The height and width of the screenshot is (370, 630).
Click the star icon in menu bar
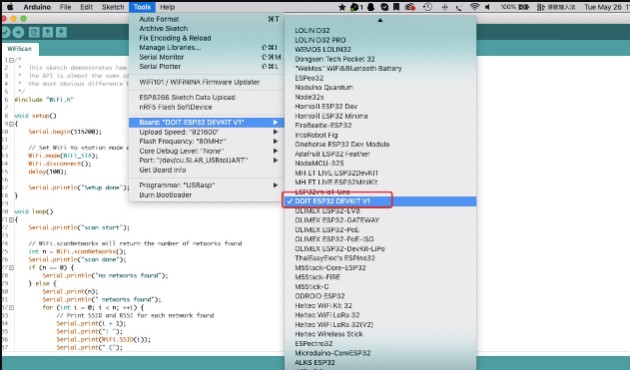pos(342,7)
